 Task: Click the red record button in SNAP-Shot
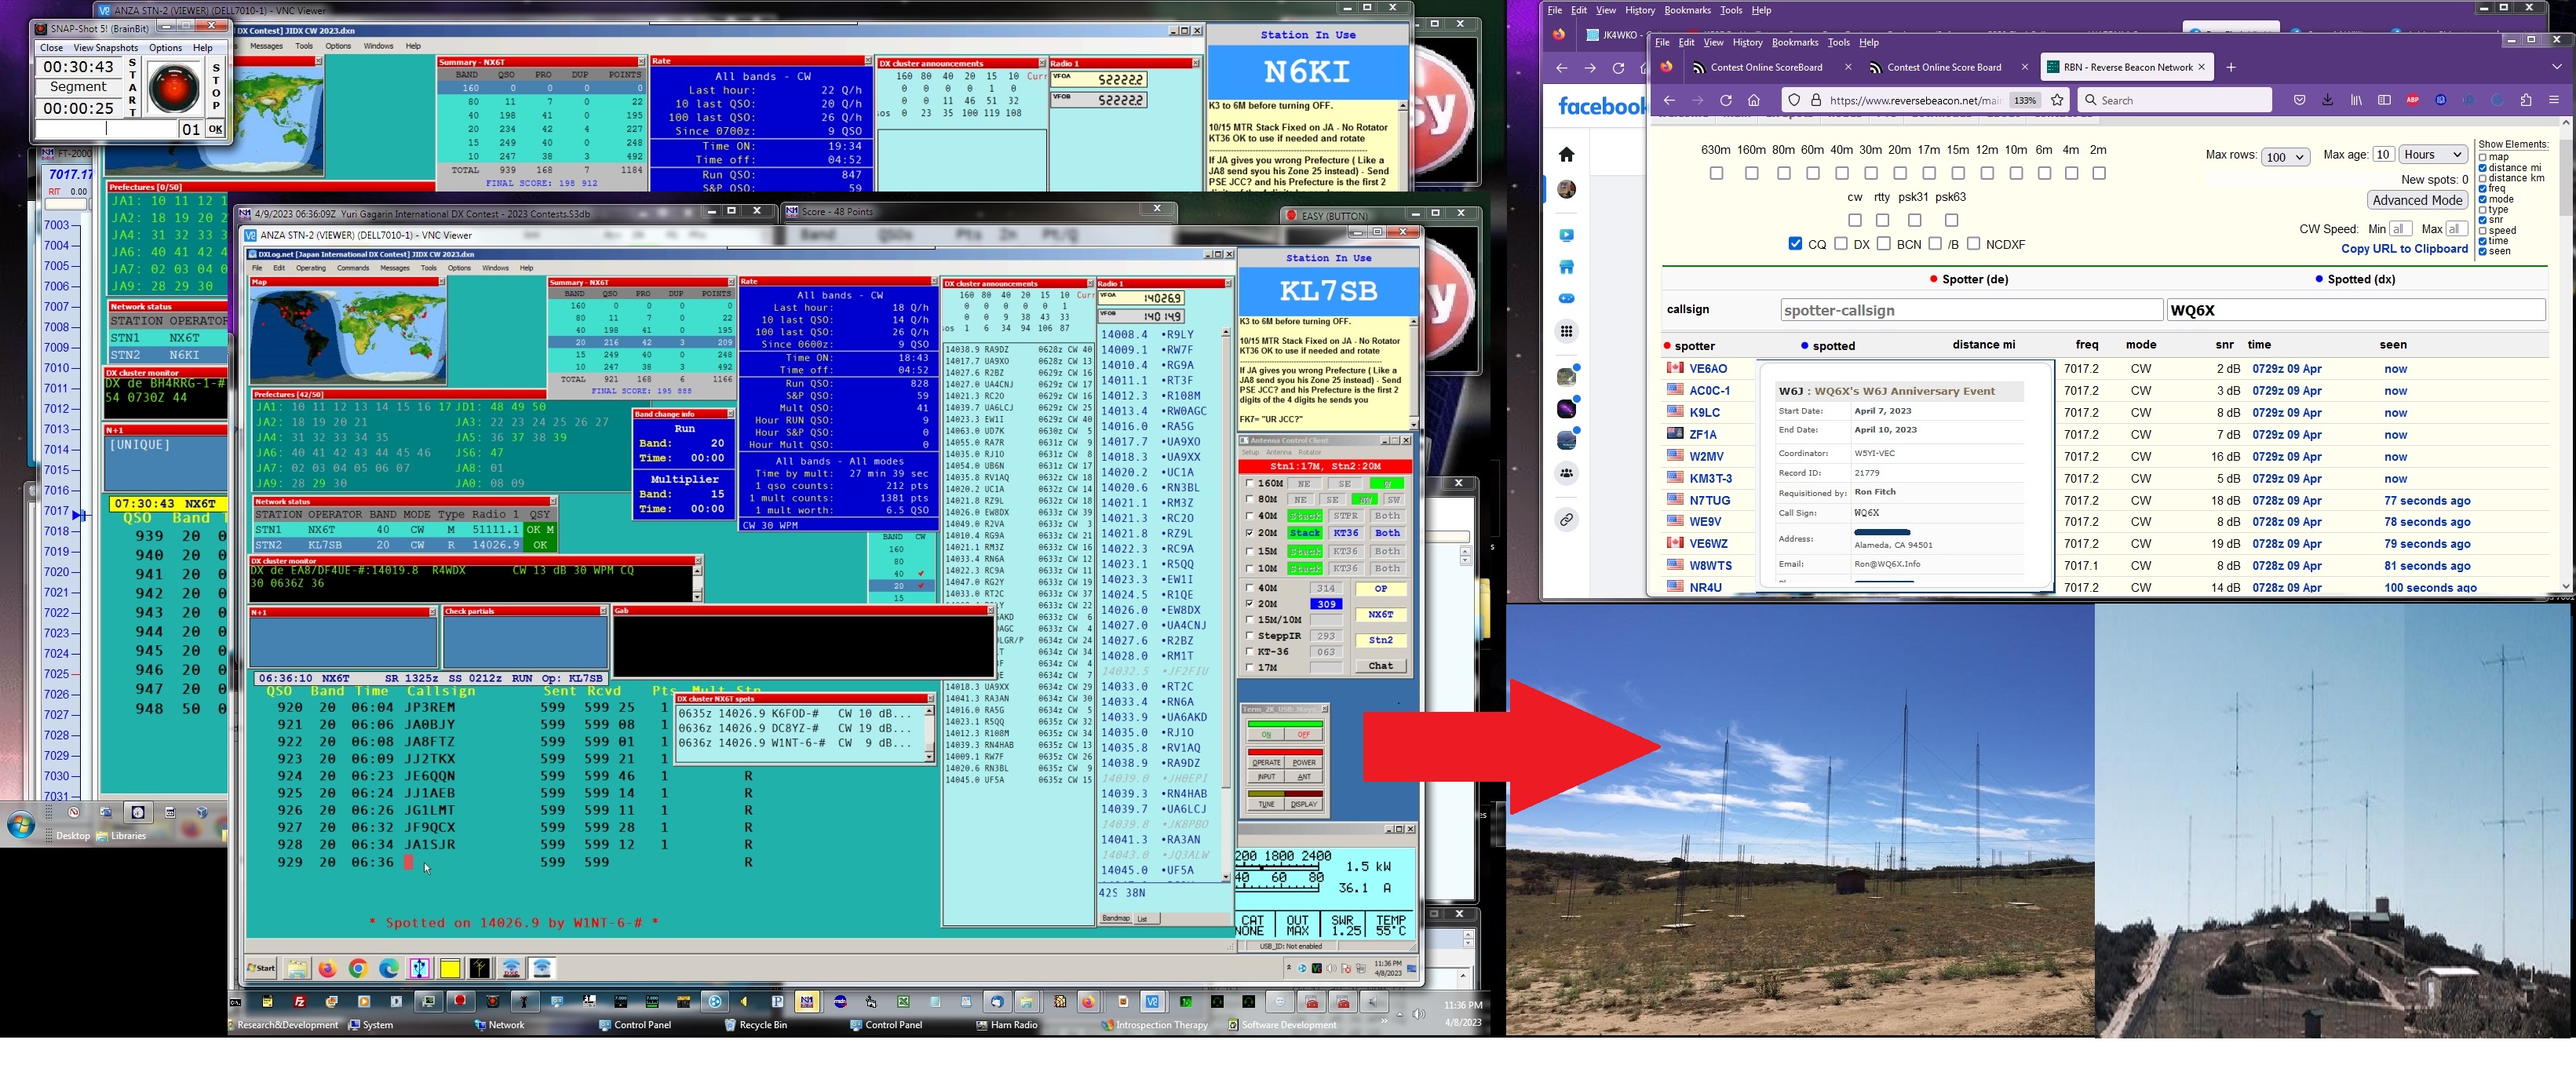[x=174, y=89]
